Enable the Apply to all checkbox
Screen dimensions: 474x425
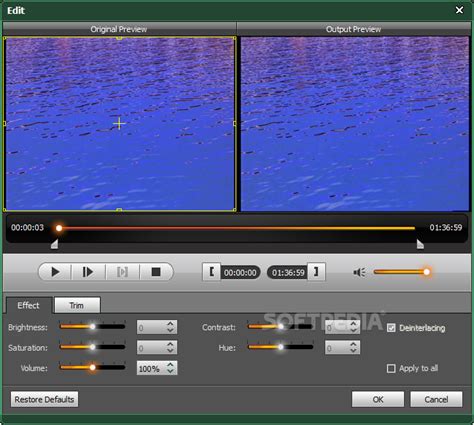391,368
